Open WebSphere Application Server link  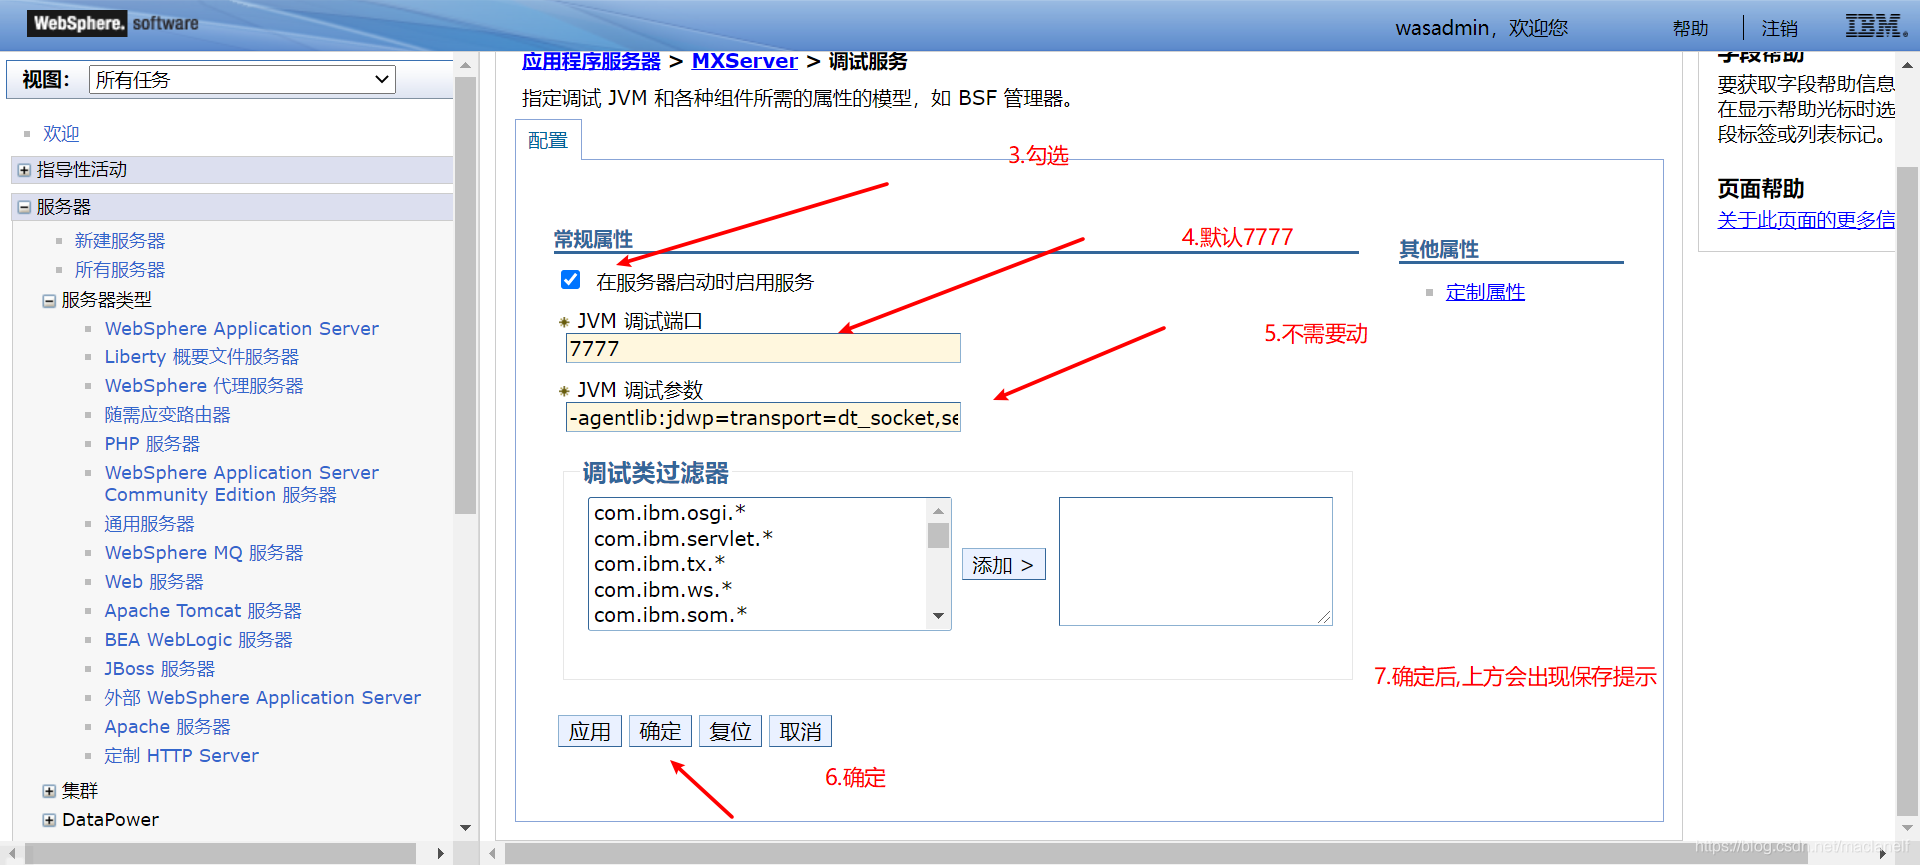pyautogui.click(x=242, y=328)
